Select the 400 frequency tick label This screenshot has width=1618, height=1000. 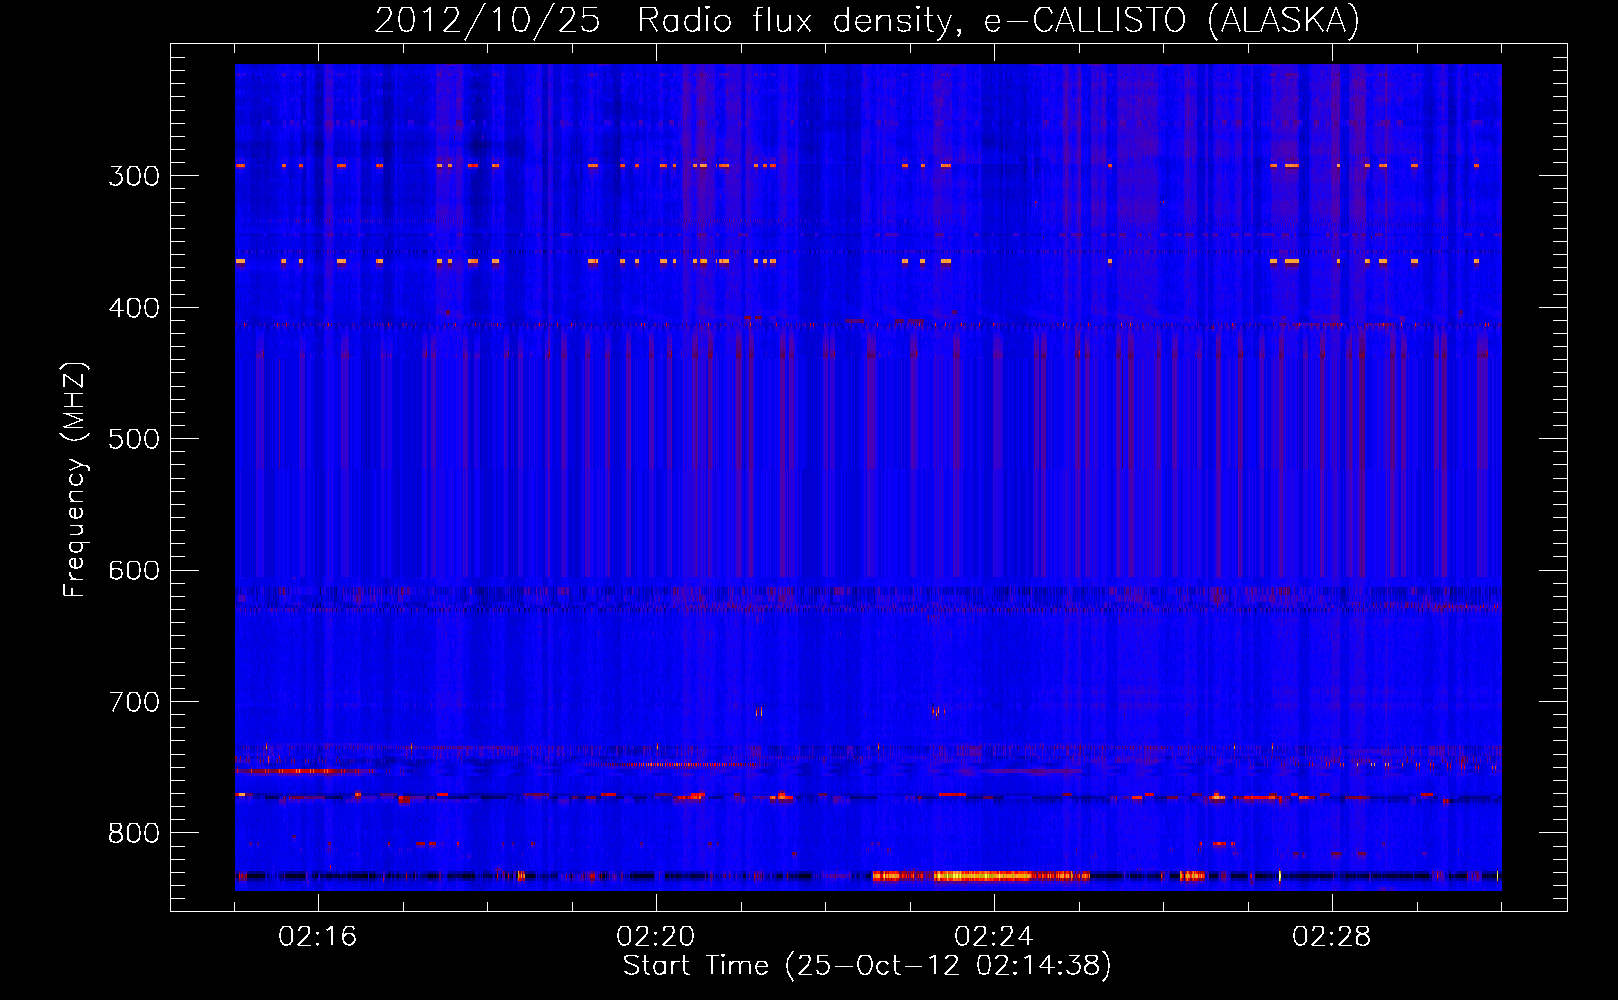[x=134, y=308]
